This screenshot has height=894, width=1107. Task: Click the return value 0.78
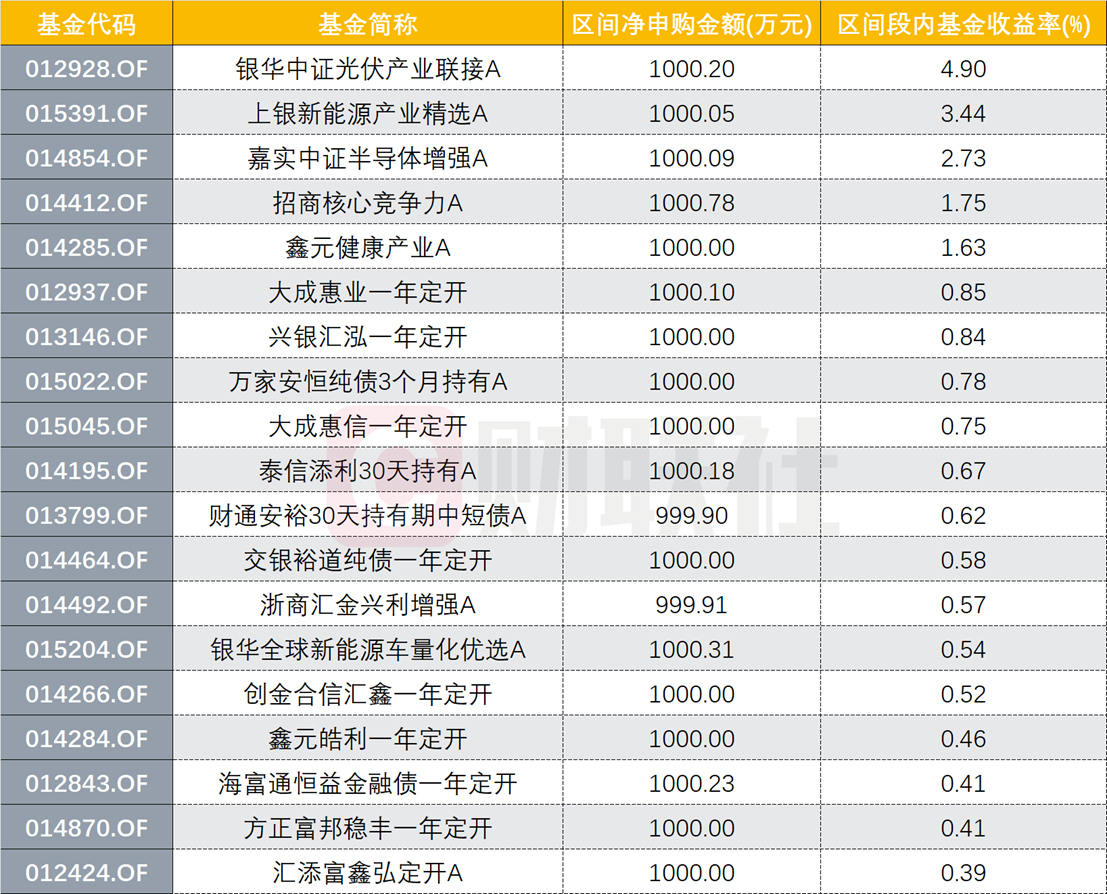(x=964, y=382)
